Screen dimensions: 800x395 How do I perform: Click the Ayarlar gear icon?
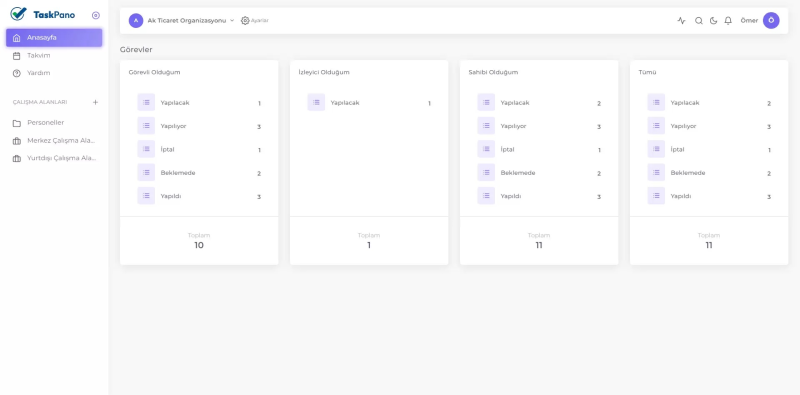pos(245,20)
